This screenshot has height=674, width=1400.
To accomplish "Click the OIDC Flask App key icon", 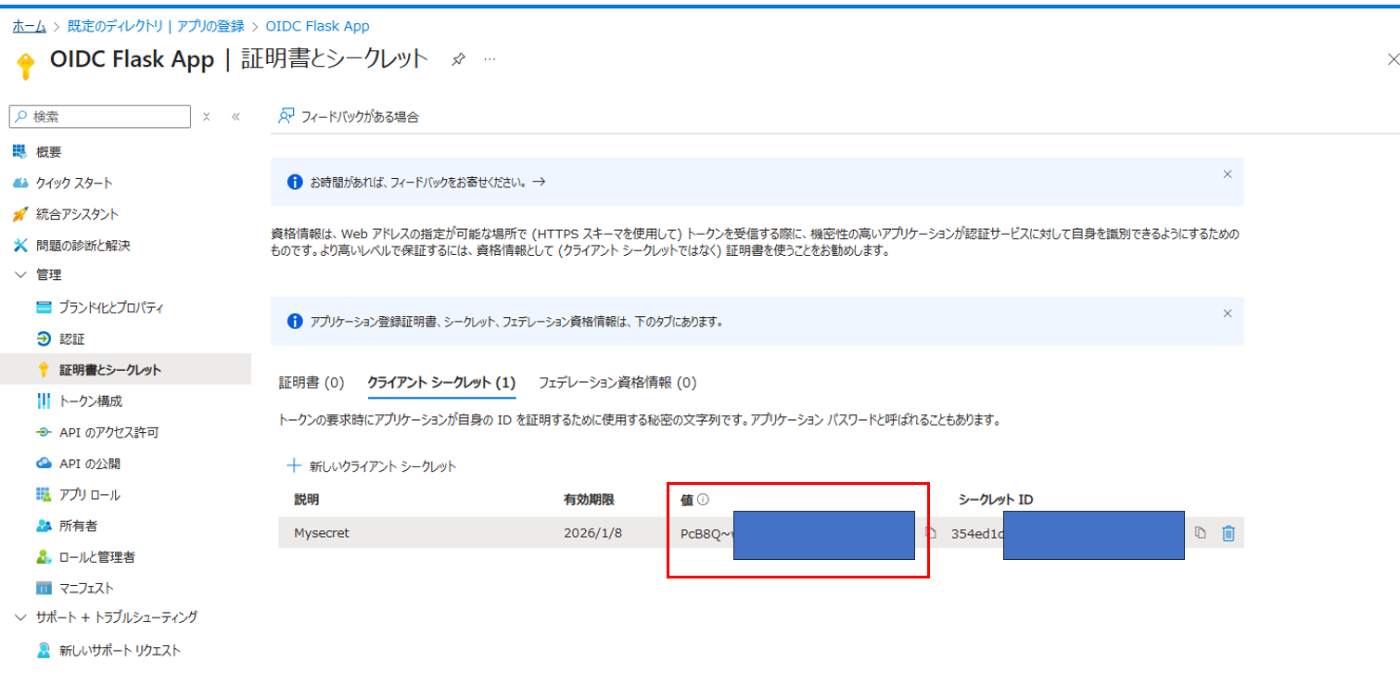I will pos(25,65).
